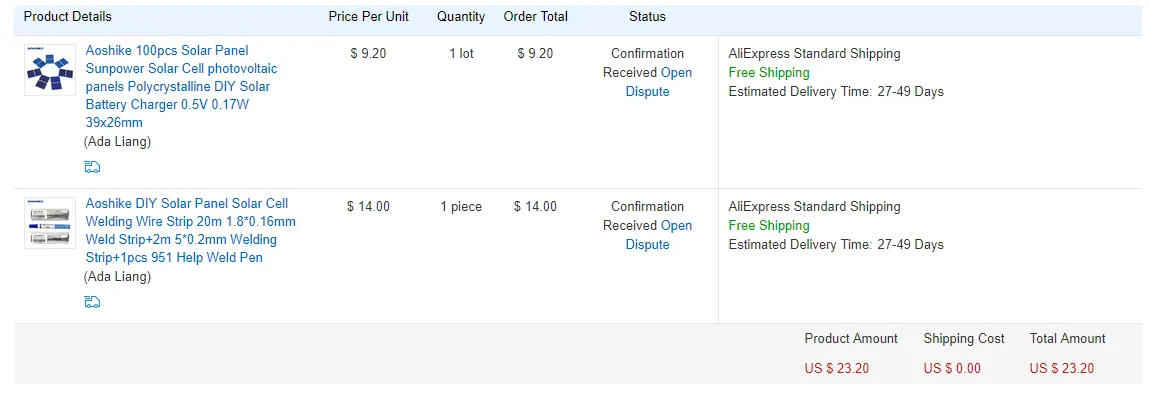Viewport: 1150px width, 393px height.
Task: Open the welding wire strip product thumbnail
Action: [50, 223]
